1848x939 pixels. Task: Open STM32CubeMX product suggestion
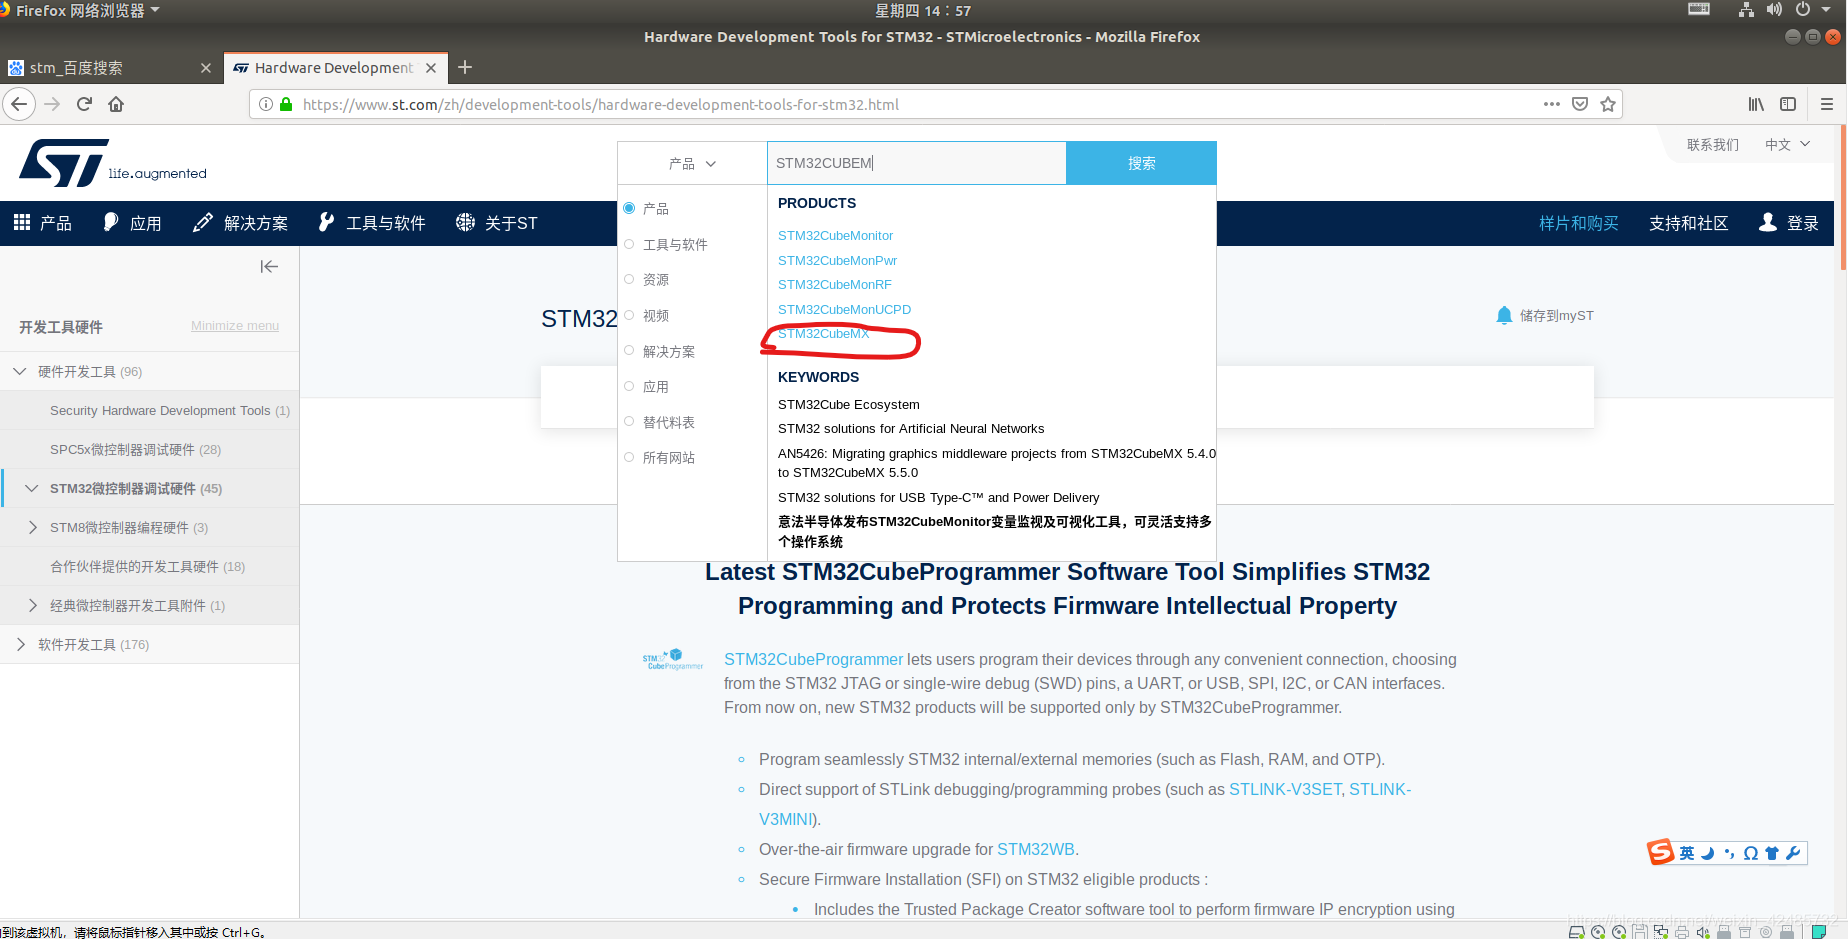click(824, 334)
